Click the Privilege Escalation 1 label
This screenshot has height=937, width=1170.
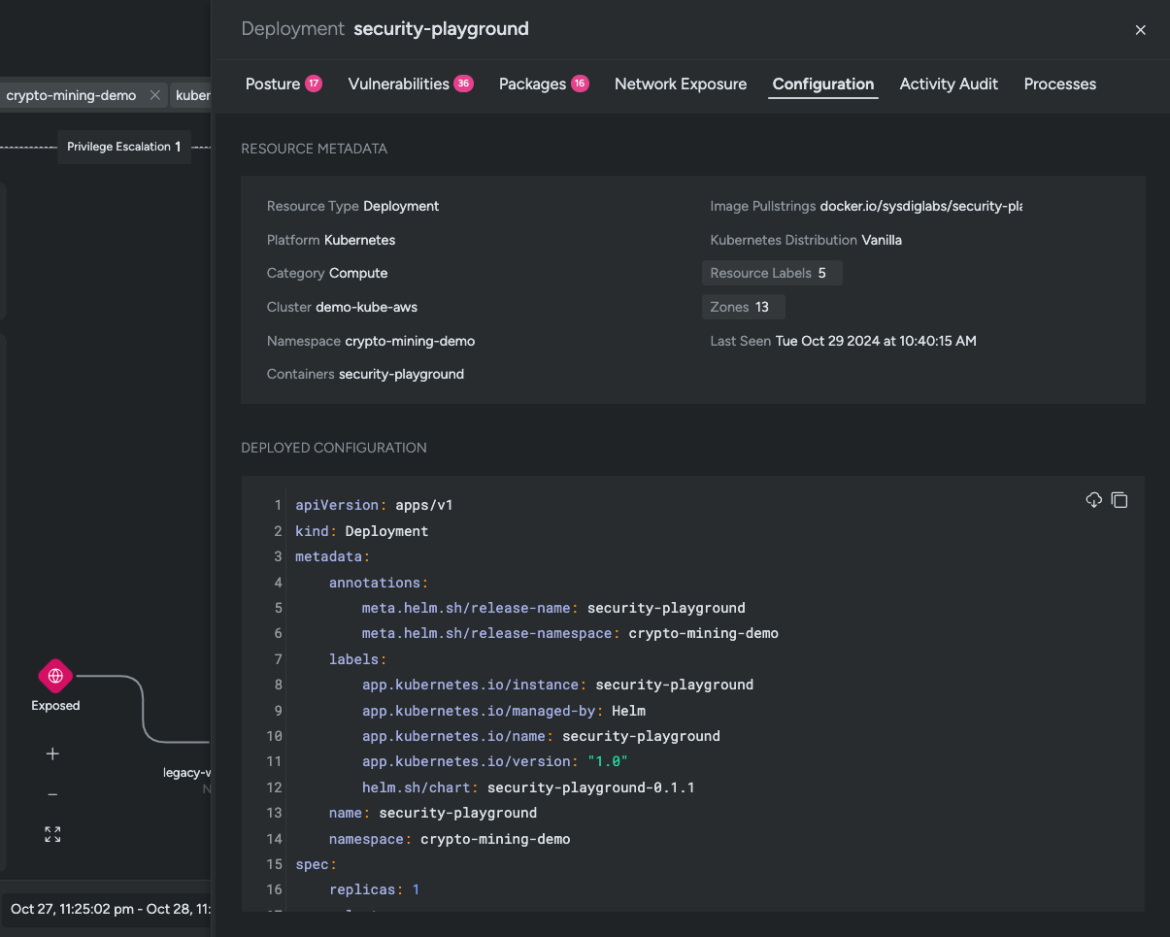[124, 146]
